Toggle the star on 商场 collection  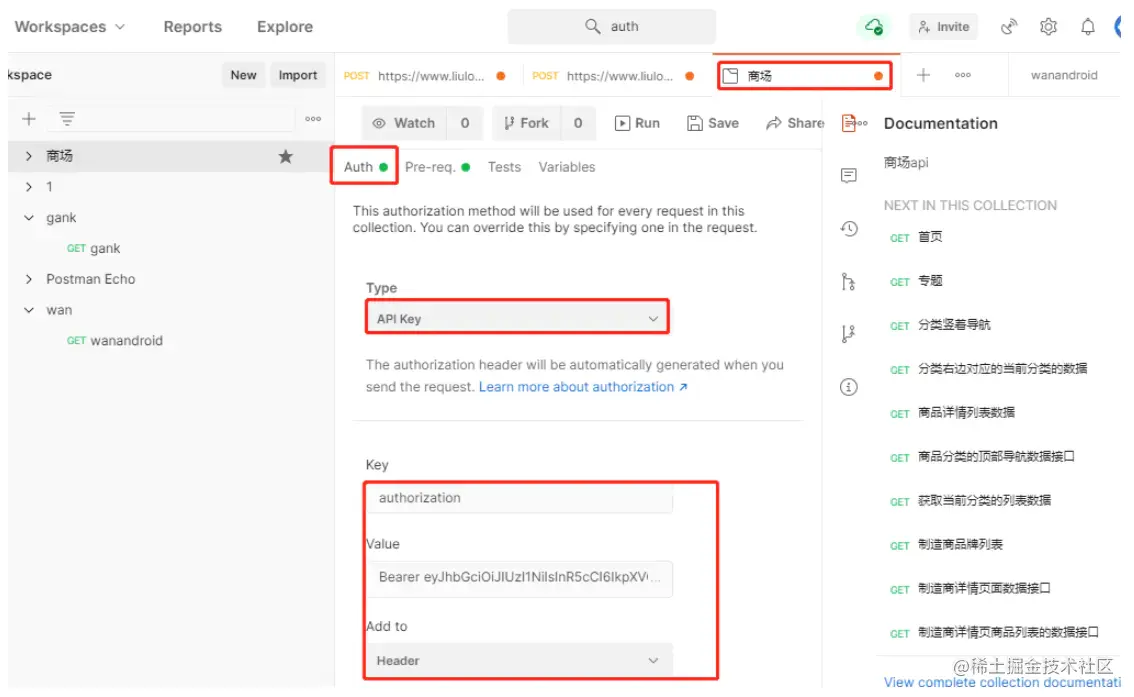286,156
